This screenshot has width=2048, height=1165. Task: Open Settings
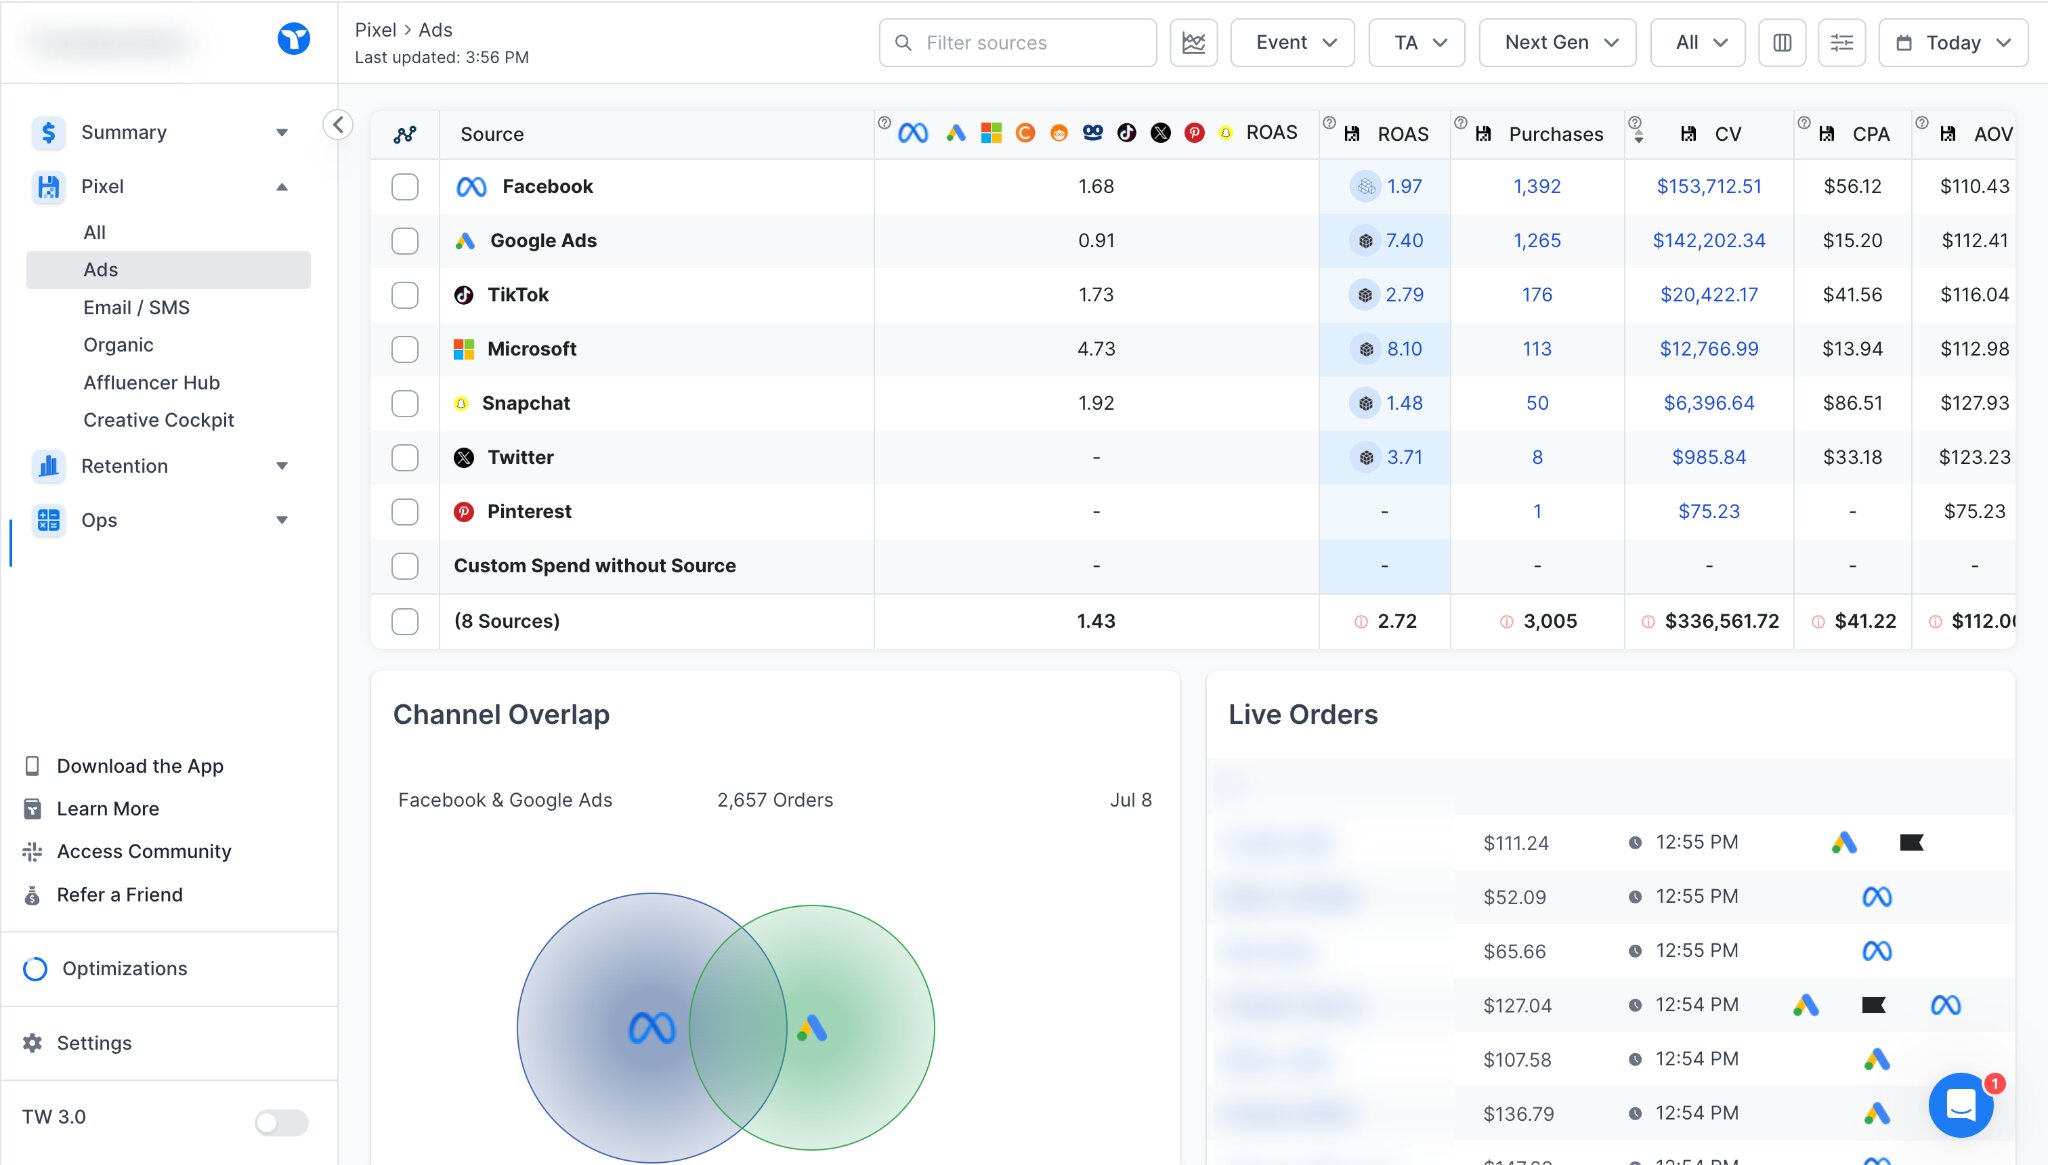point(94,1043)
